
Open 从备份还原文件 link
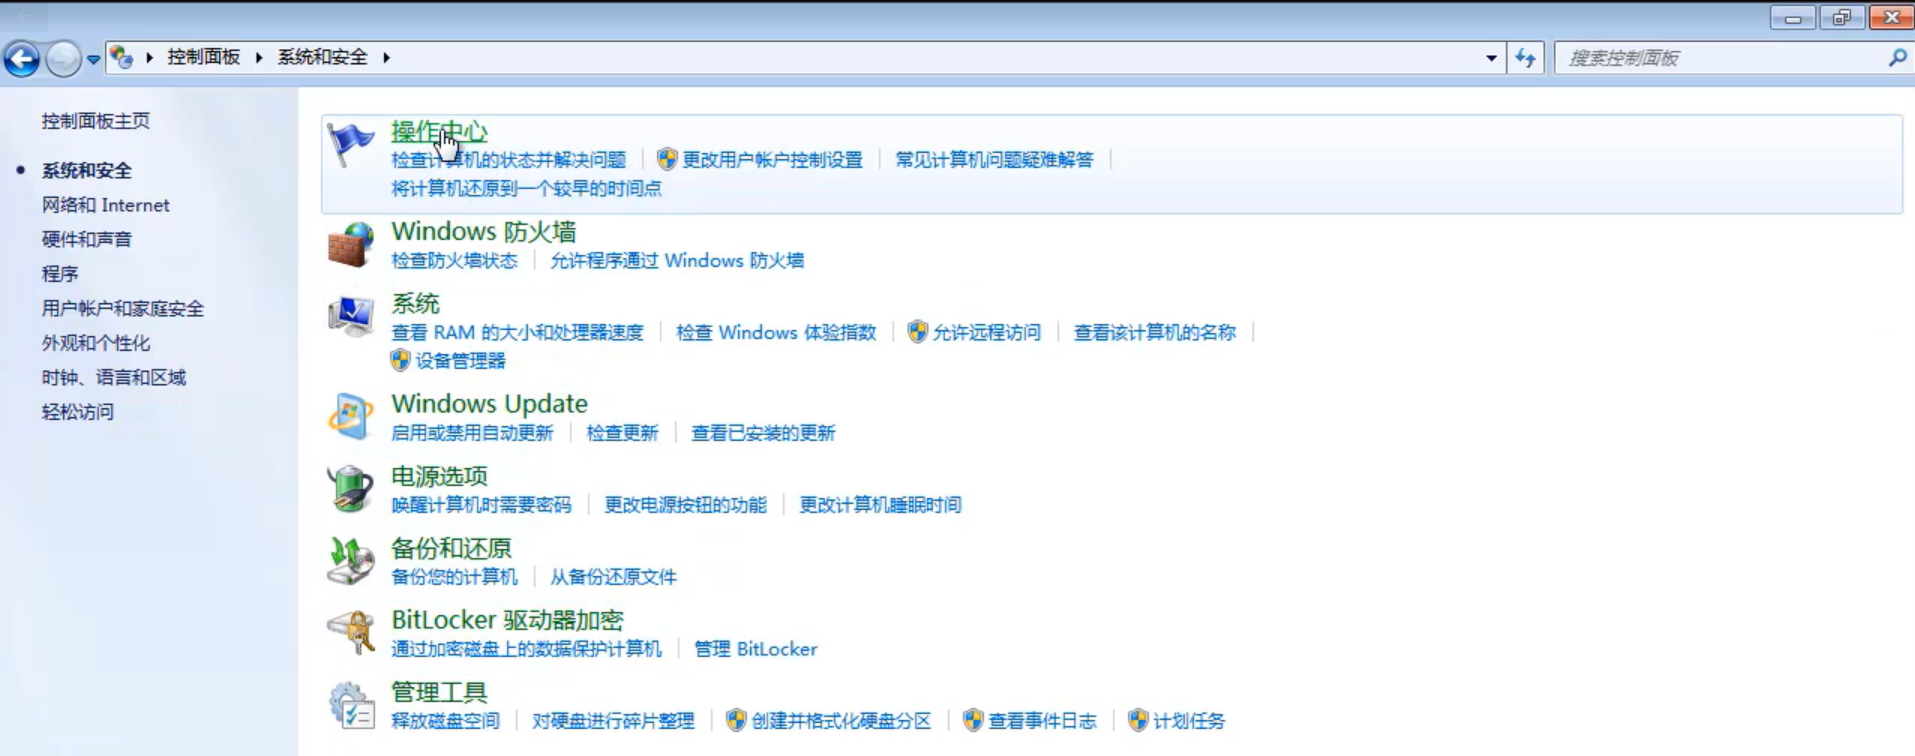click(613, 576)
